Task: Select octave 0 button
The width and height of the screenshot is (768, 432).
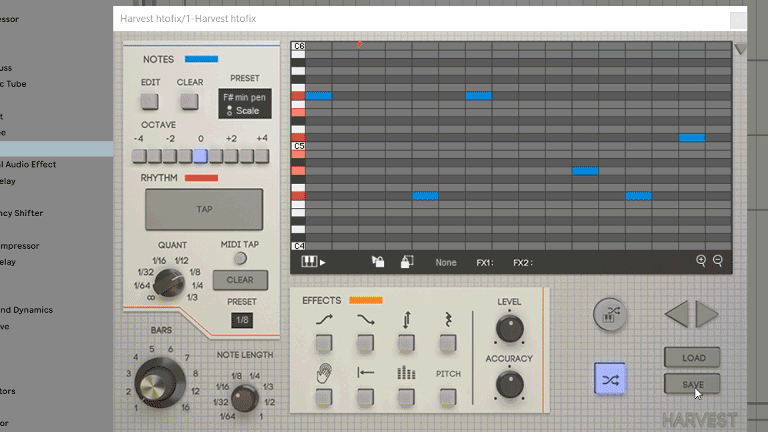Action: click(200, 156)
